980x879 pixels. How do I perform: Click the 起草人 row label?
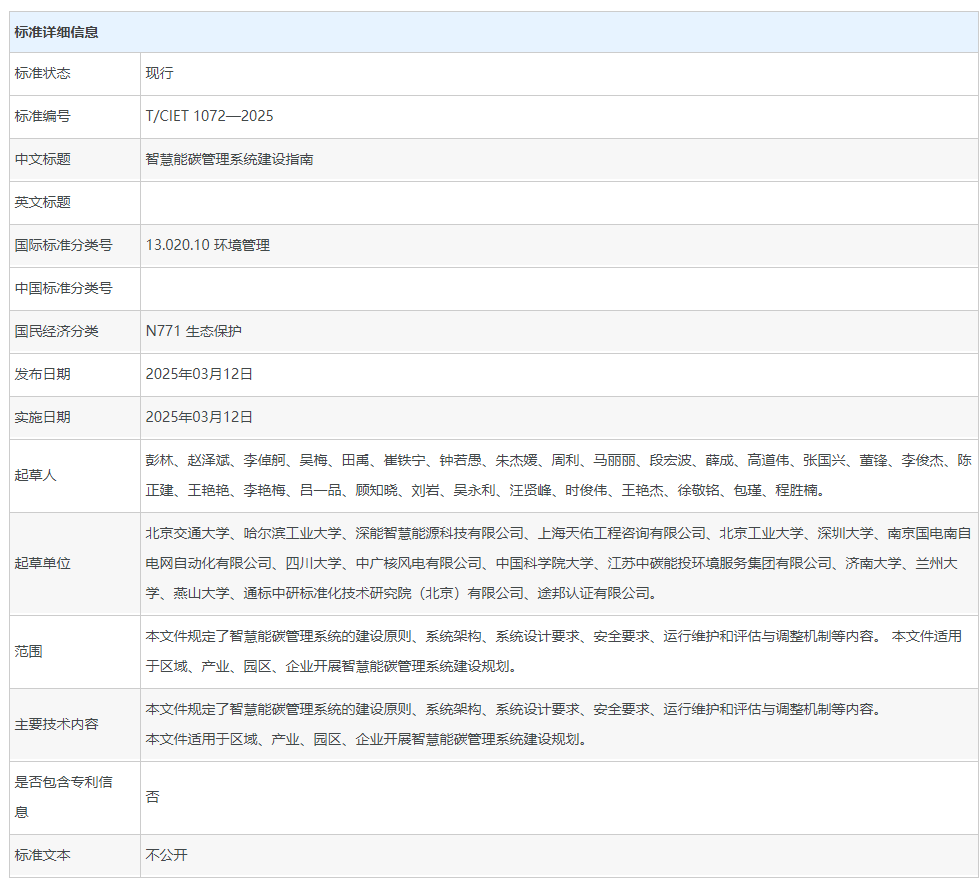coord(36,475)
